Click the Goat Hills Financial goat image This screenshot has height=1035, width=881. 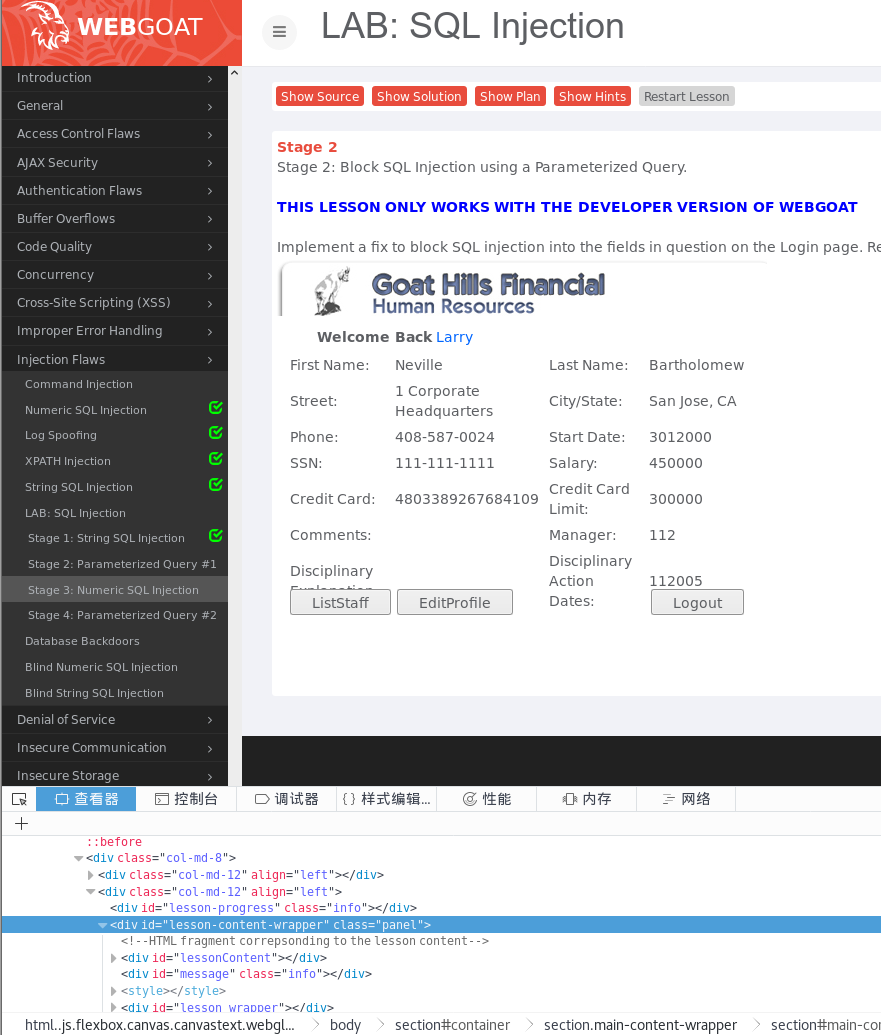click(x=332, y=291)
